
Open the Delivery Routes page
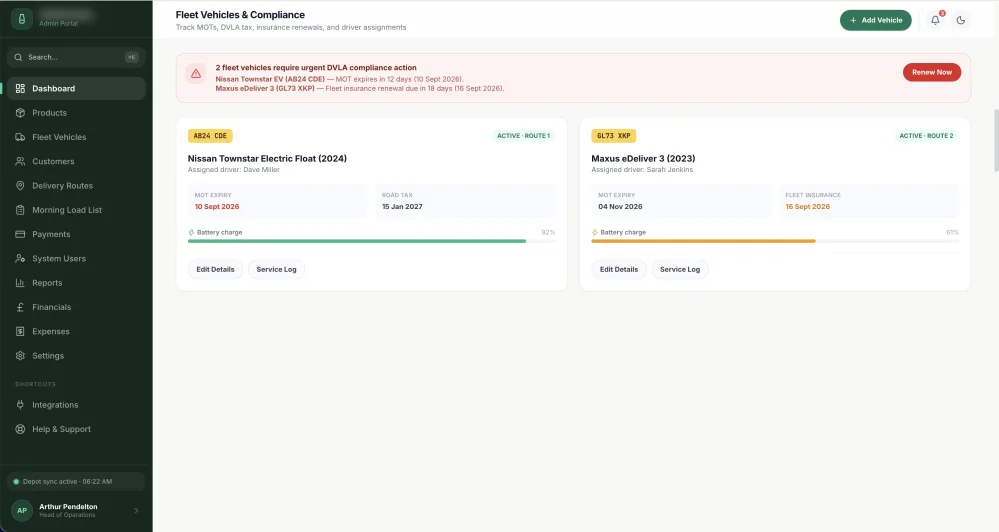tap(76, 185)
